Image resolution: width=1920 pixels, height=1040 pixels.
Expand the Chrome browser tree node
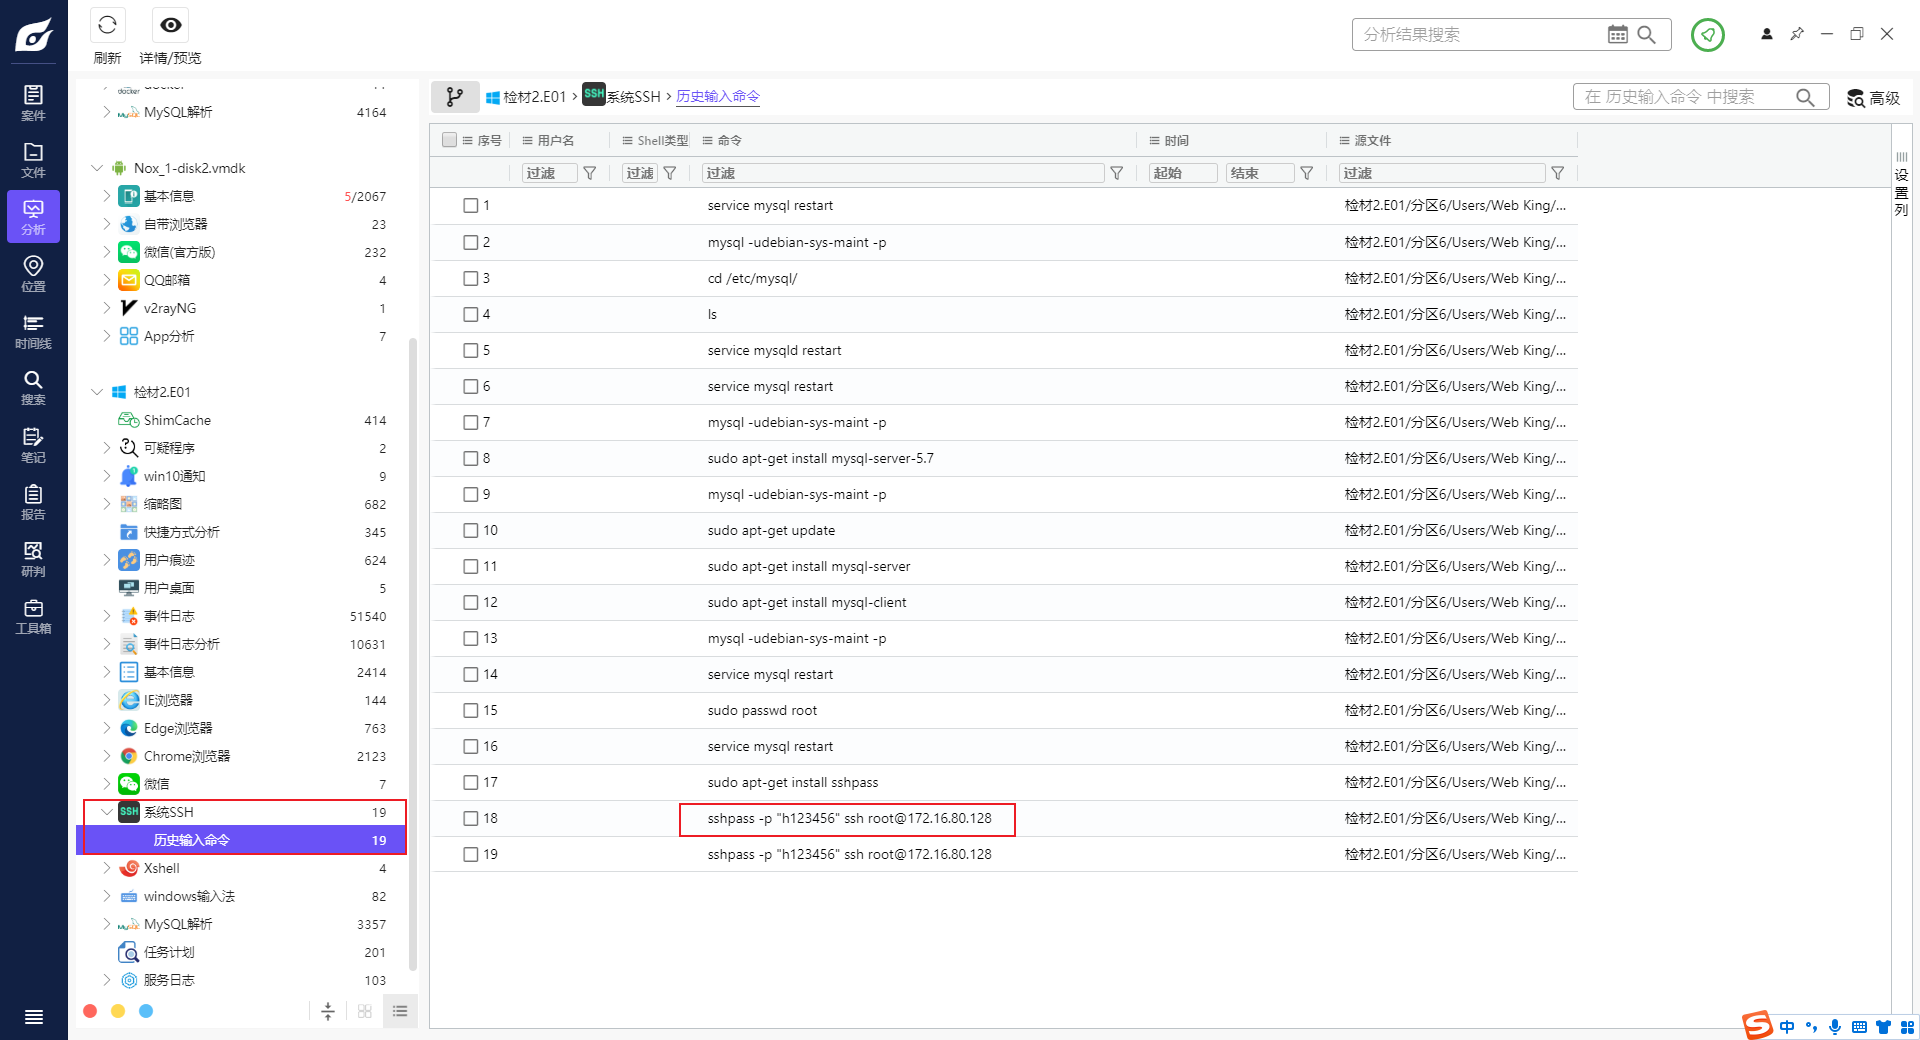coord(107,756)
